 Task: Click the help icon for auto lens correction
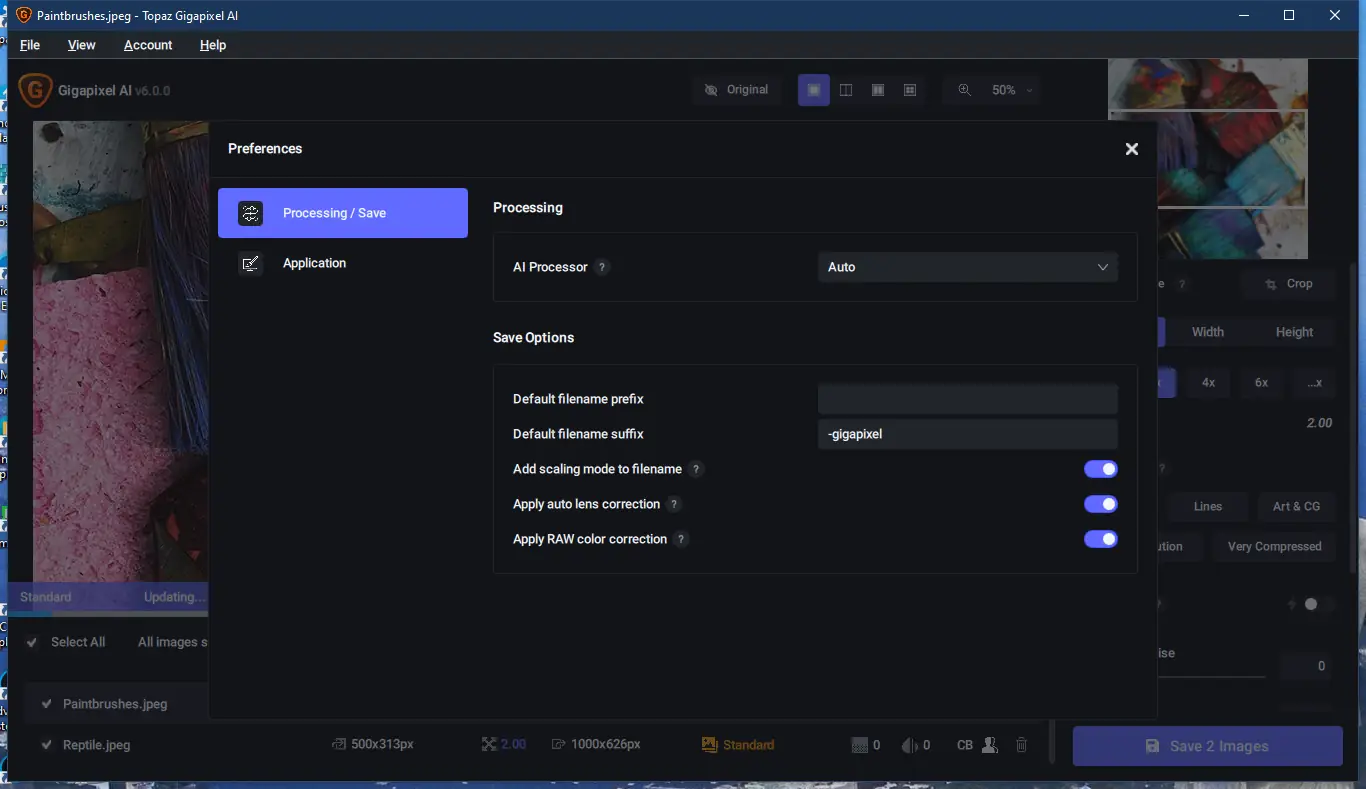[675, 504]
